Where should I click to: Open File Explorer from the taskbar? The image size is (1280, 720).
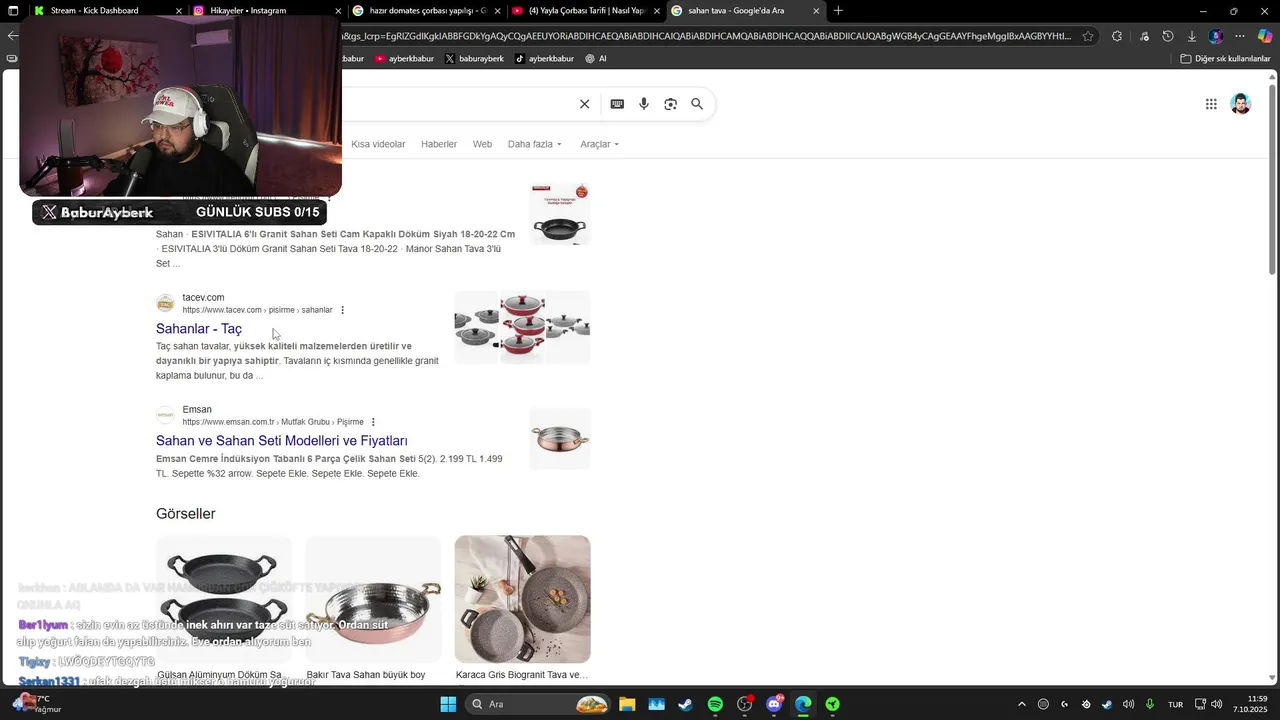(627, 704)
